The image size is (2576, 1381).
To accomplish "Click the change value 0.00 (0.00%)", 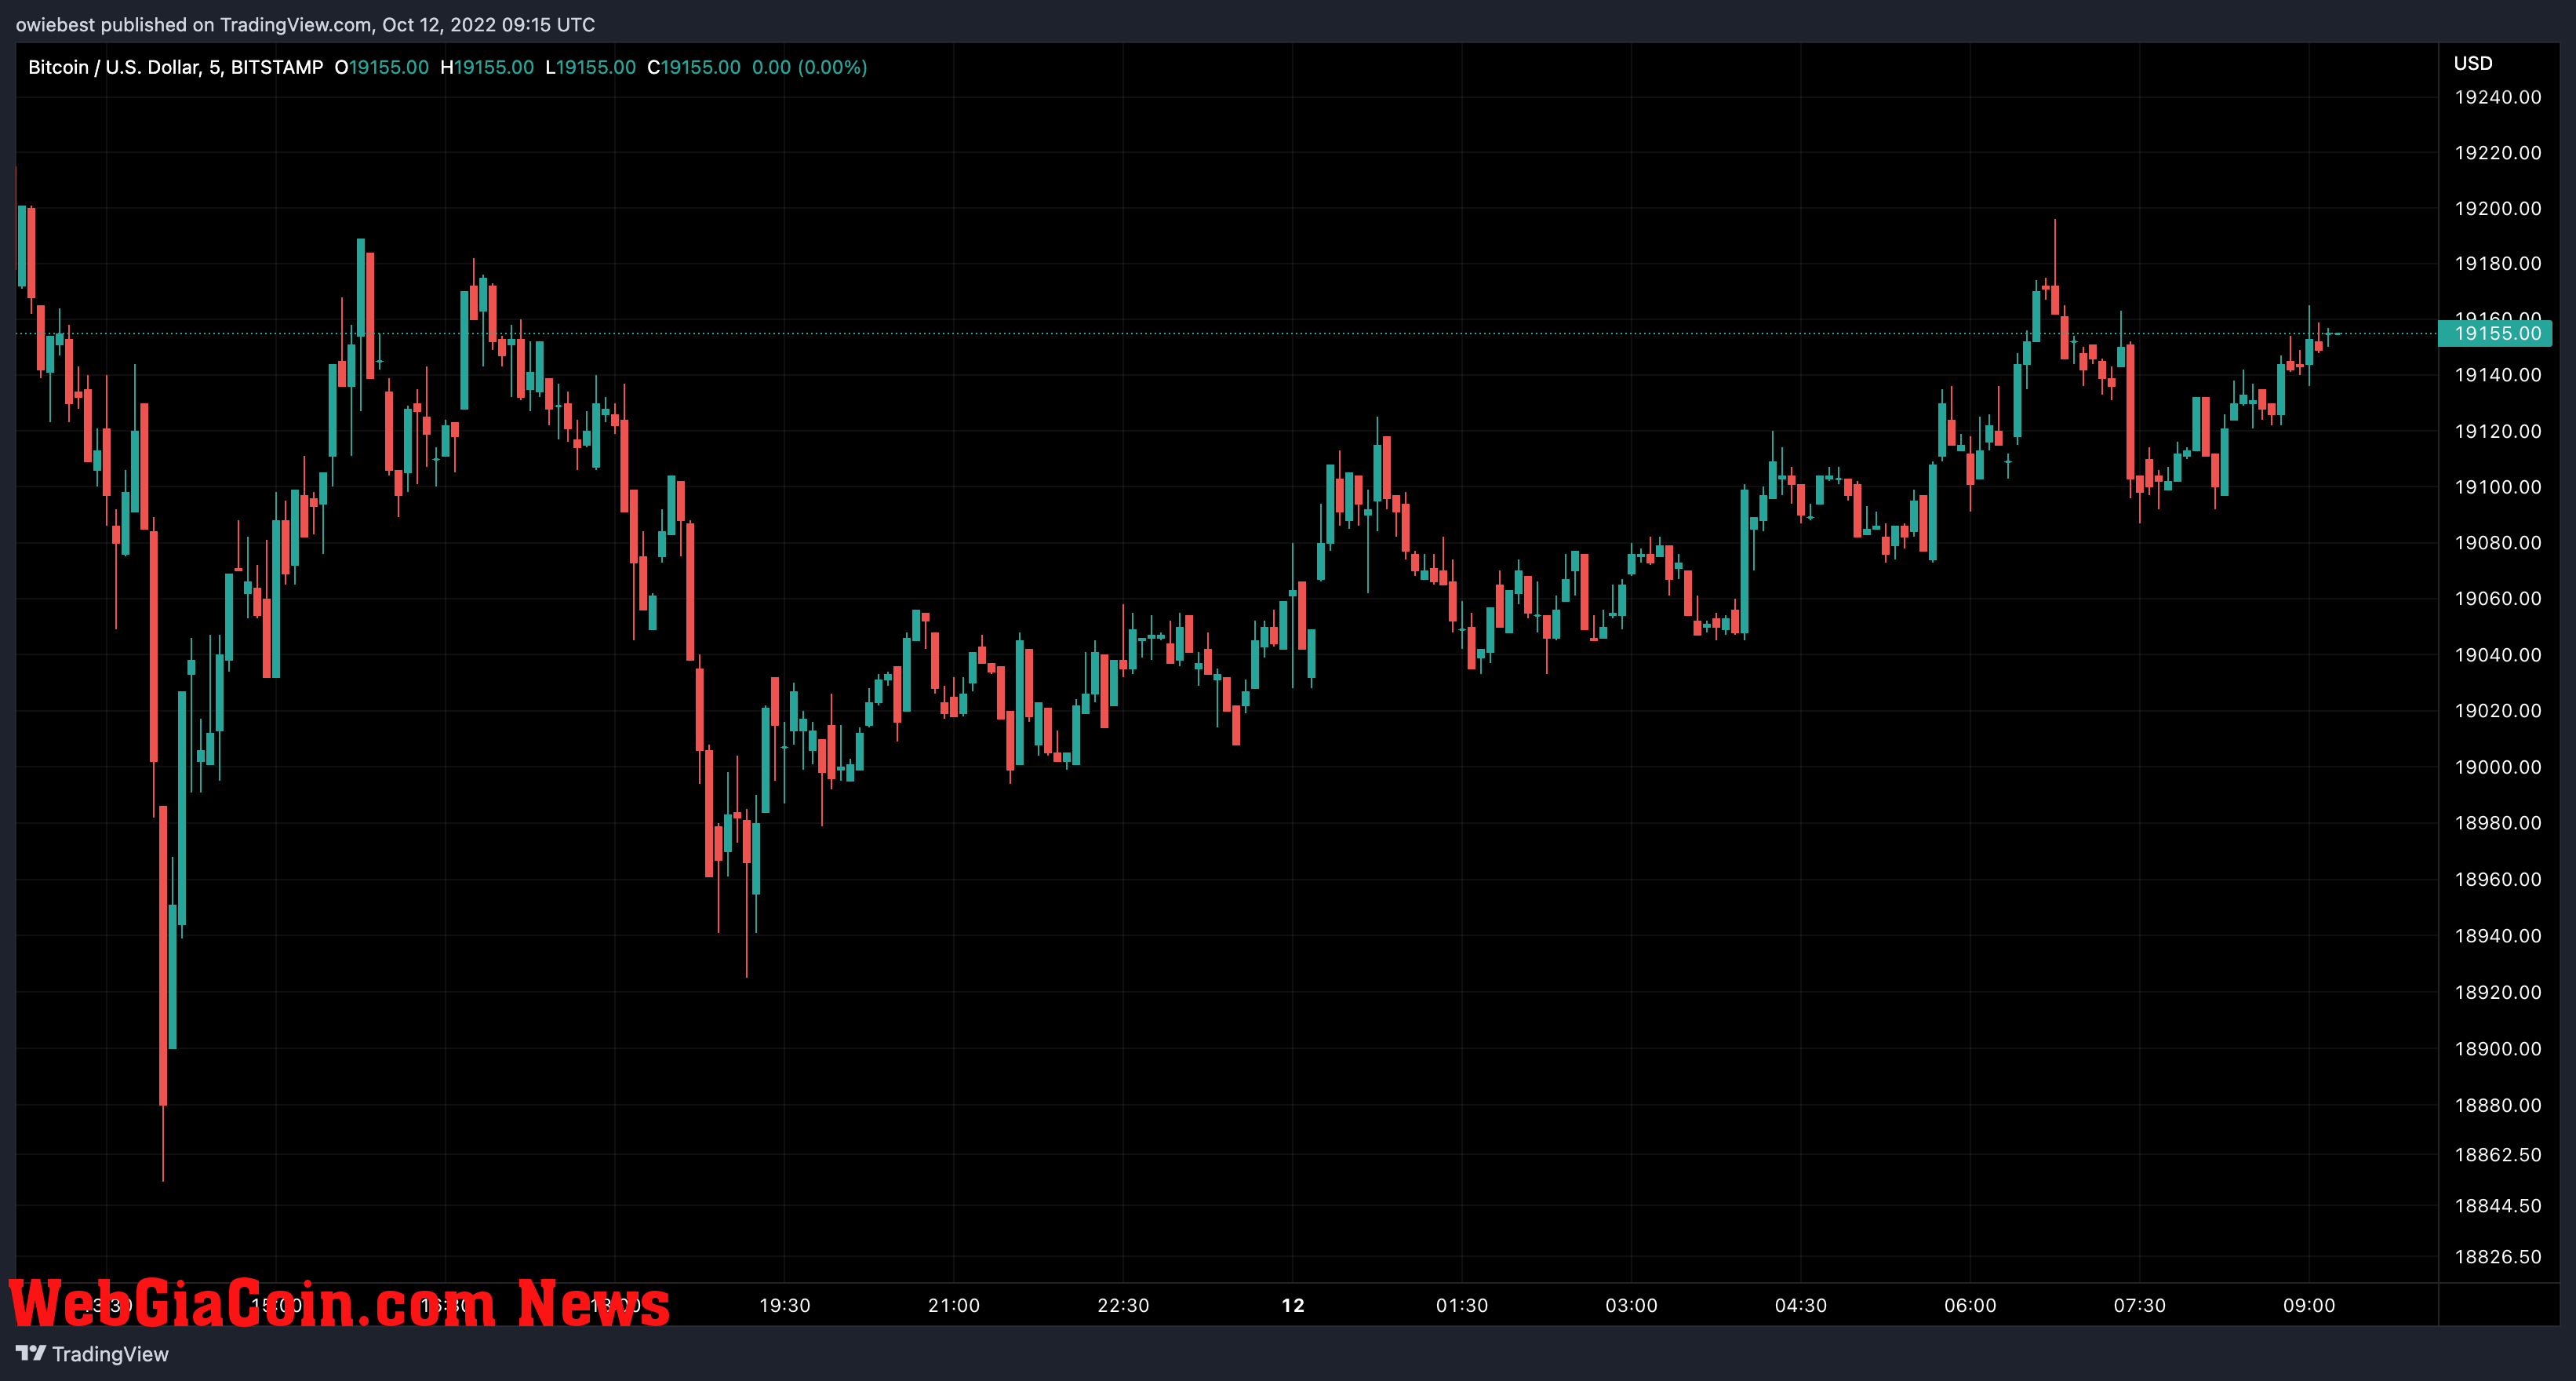I will (x=809, y=67).
